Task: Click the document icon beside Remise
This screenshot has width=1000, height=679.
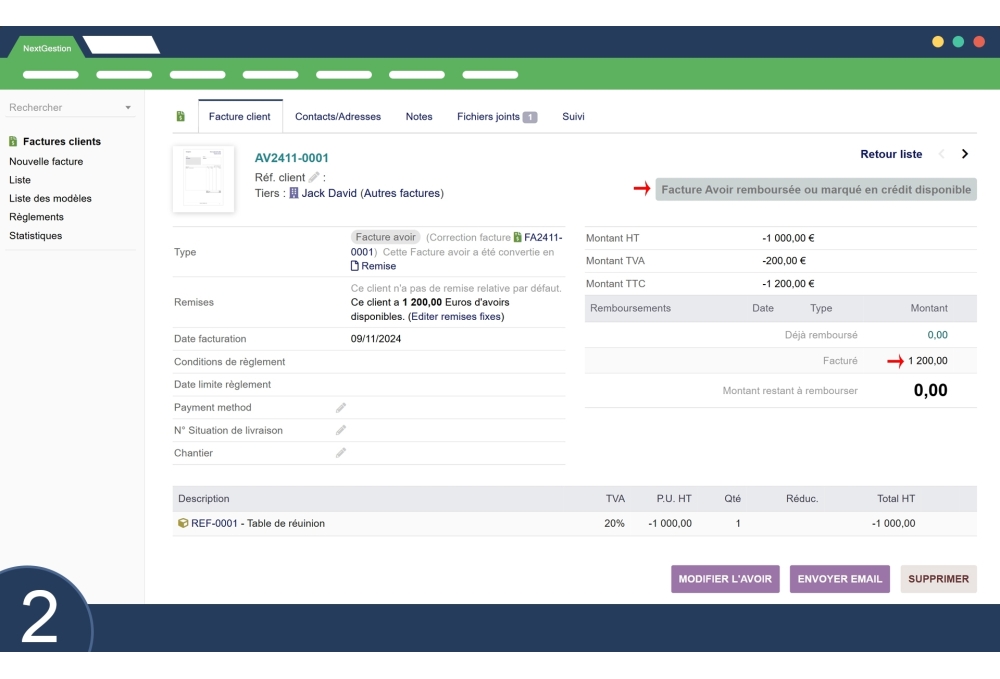Action: [x=354, y=265]
